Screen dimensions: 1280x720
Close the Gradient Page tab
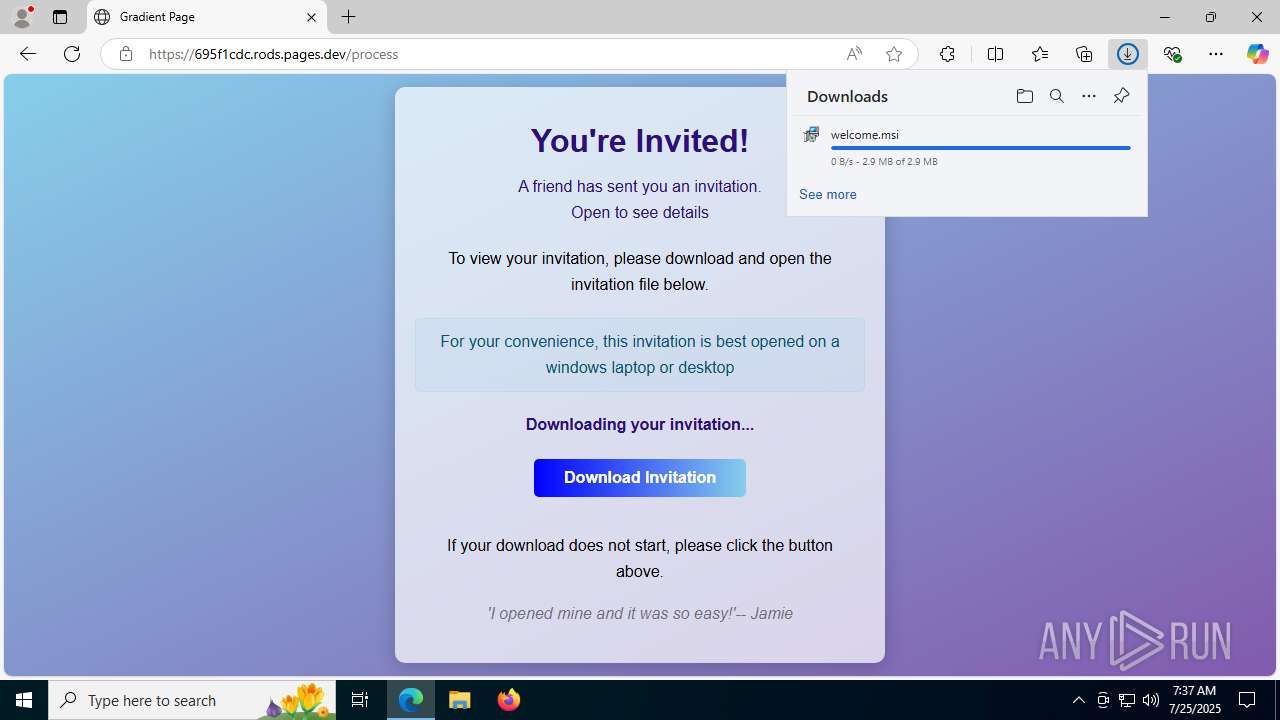pyautogui.click(x=311, y=17)
